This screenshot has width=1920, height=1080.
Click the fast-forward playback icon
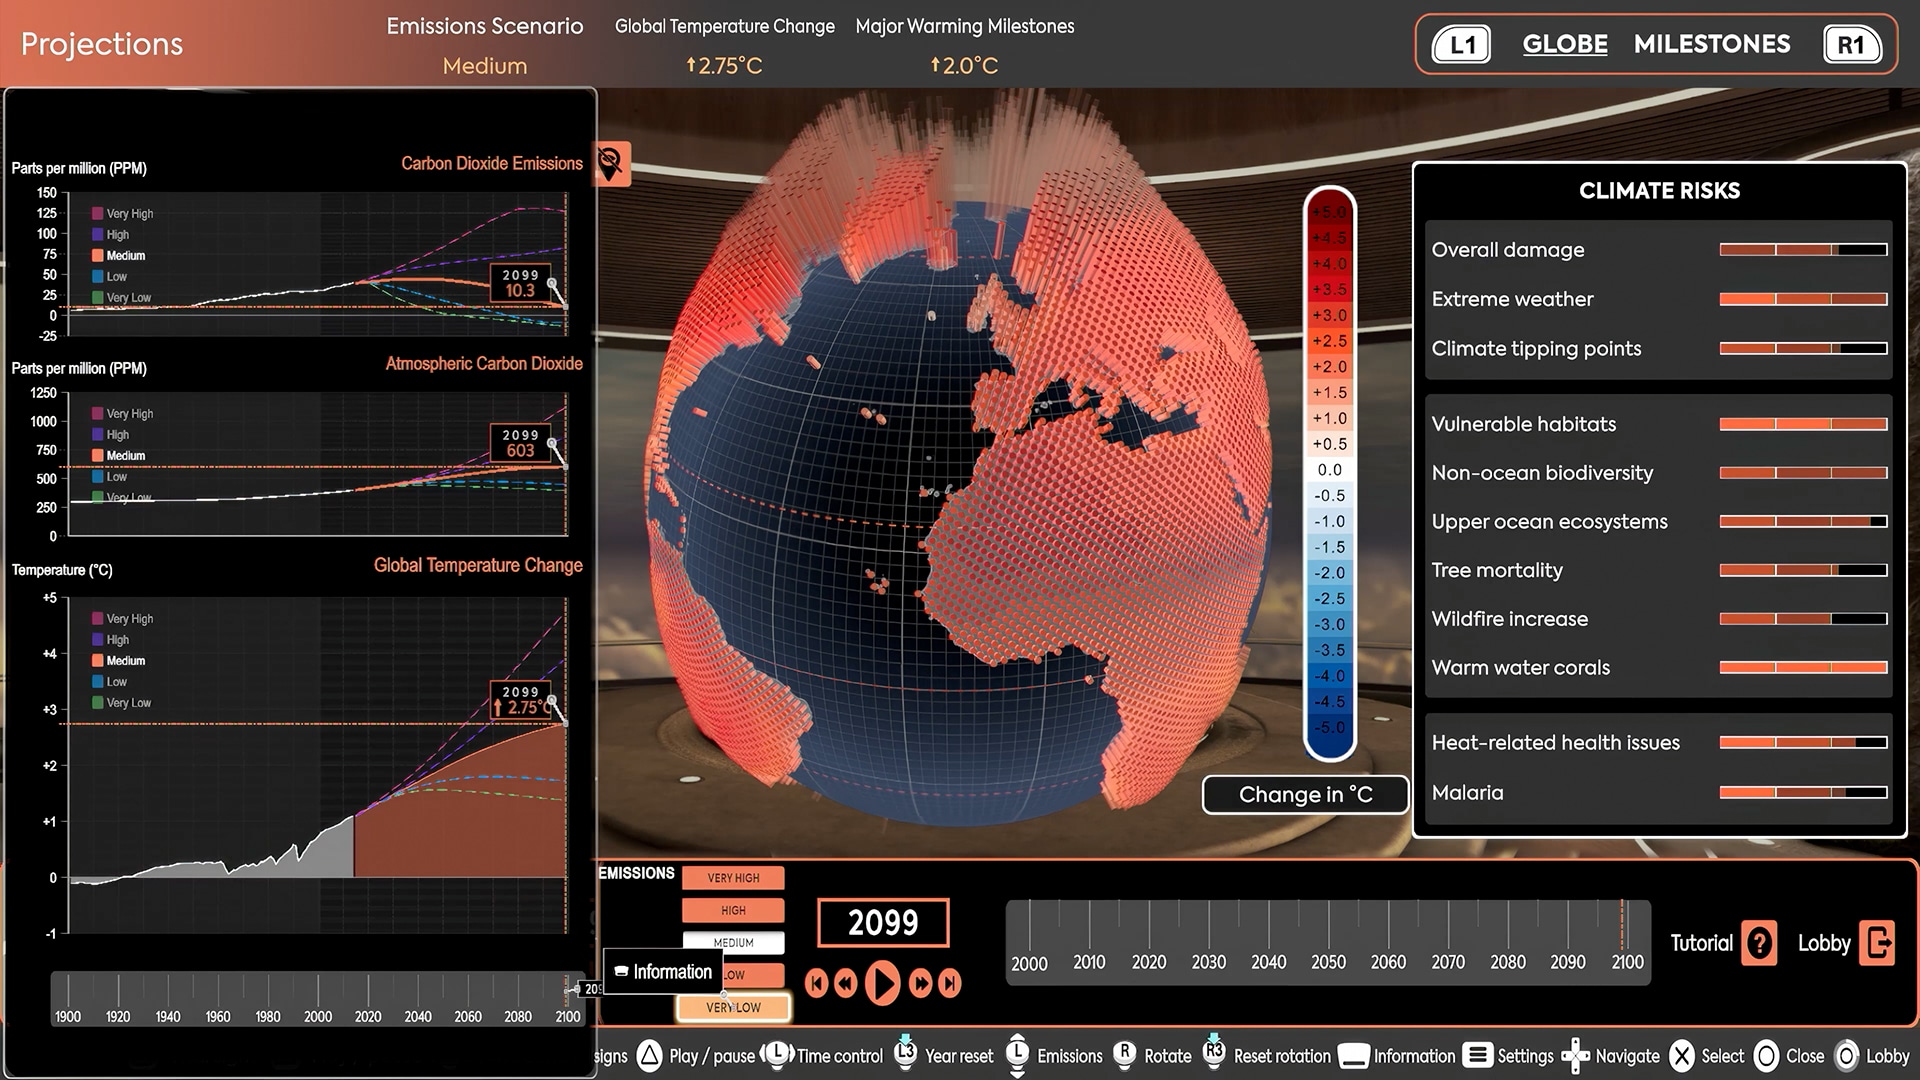(920, 984)
